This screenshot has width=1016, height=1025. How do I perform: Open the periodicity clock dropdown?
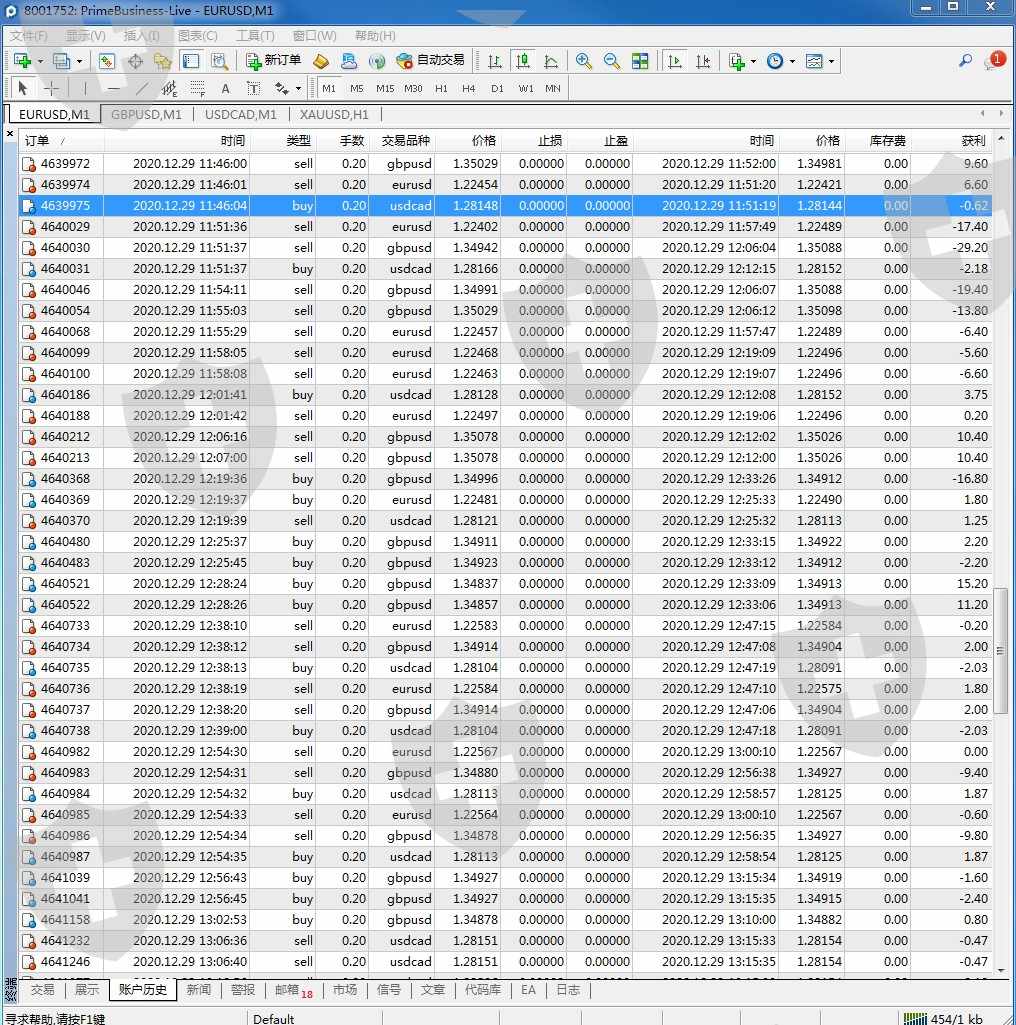792,61
